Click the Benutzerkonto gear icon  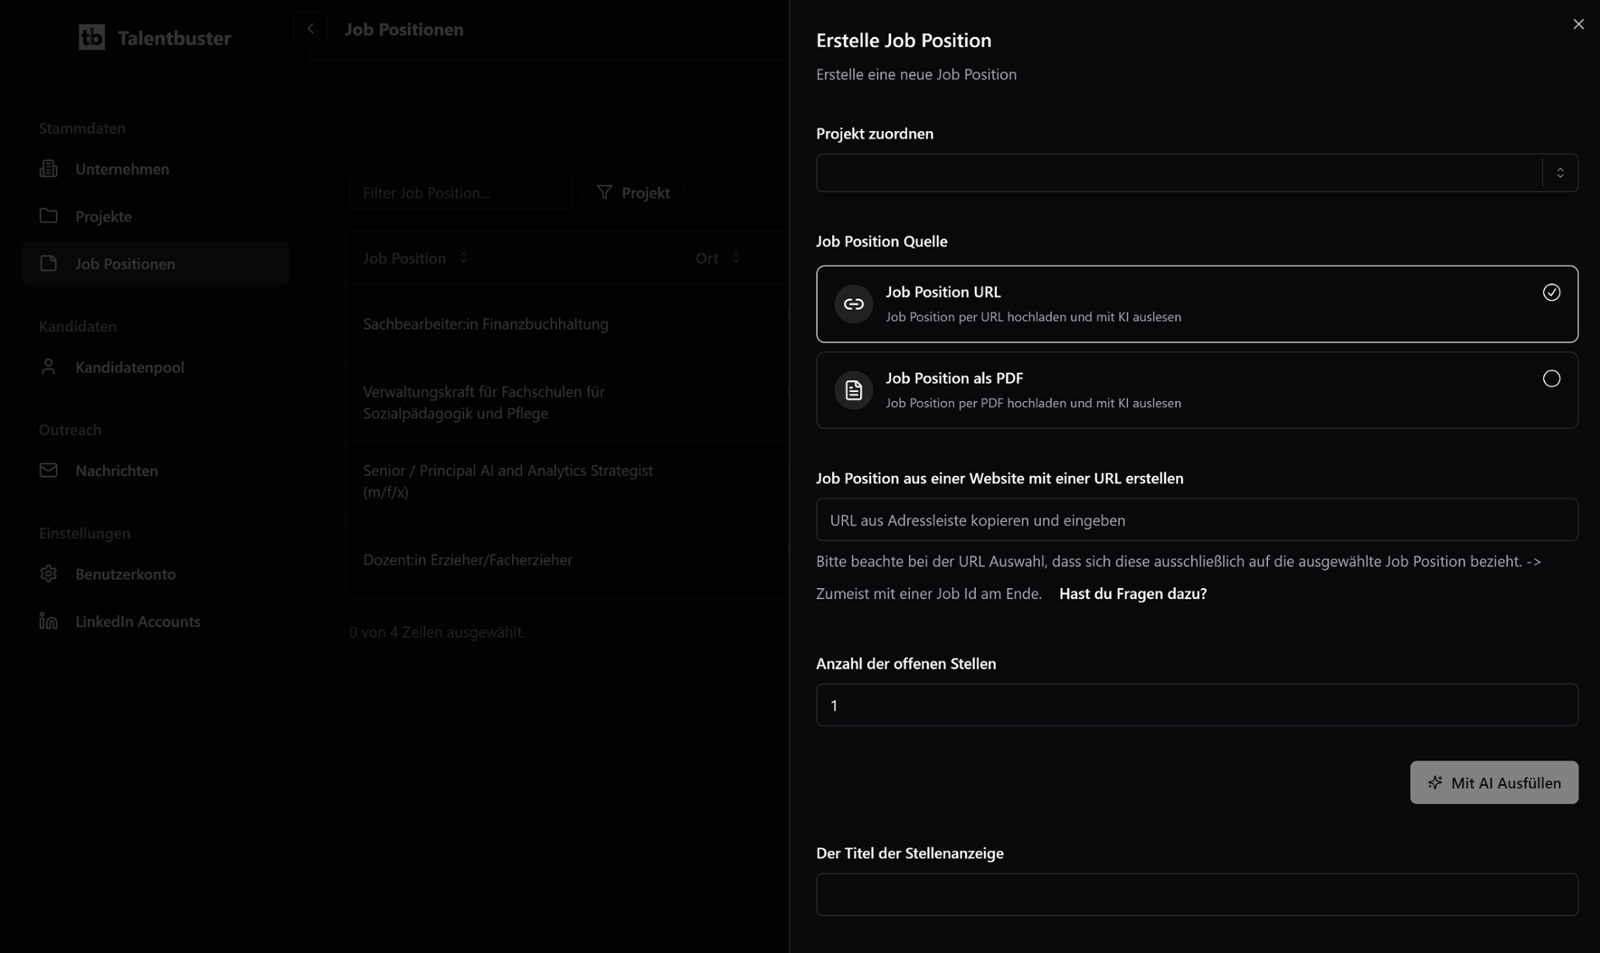48,574
